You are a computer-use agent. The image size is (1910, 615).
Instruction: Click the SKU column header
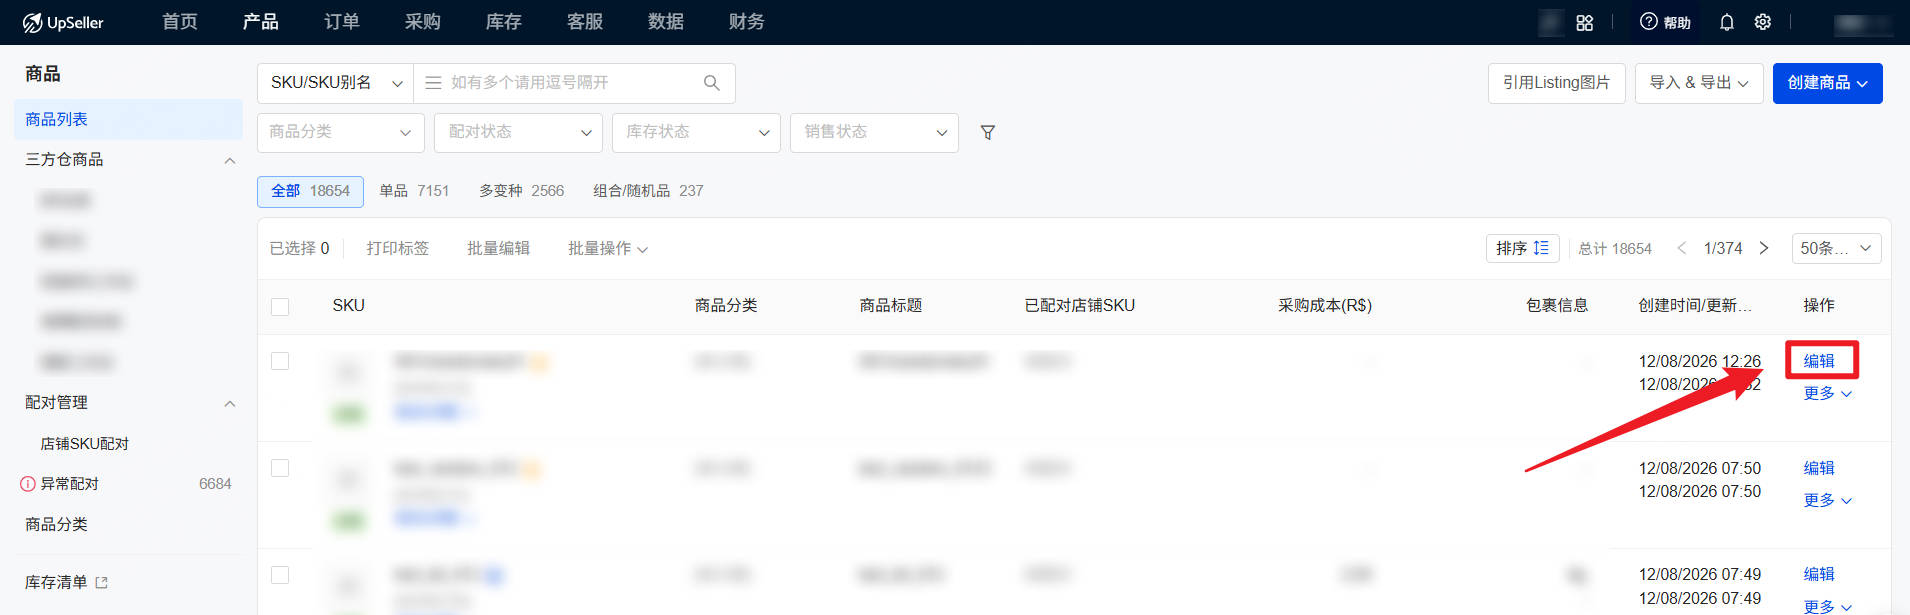[349, 306]
